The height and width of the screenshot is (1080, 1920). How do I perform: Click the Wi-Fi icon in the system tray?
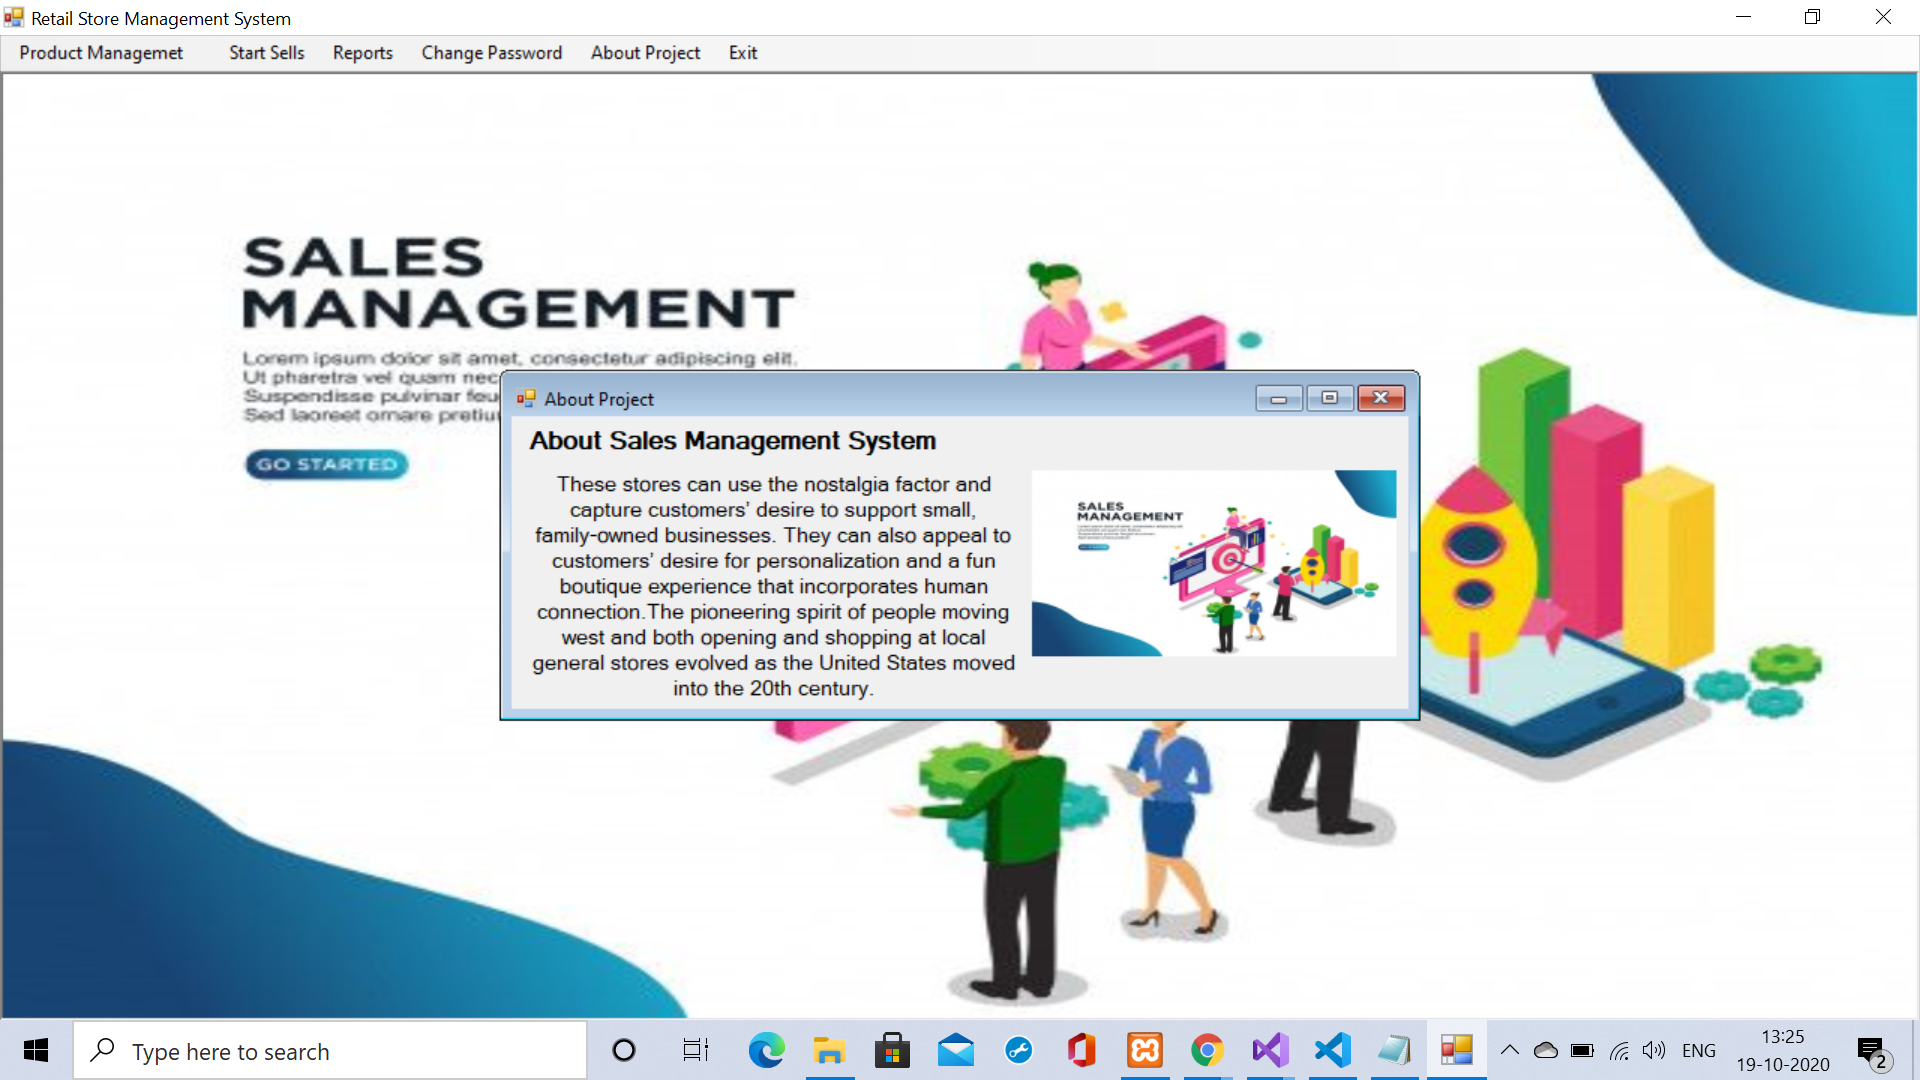(1619, 1050)
